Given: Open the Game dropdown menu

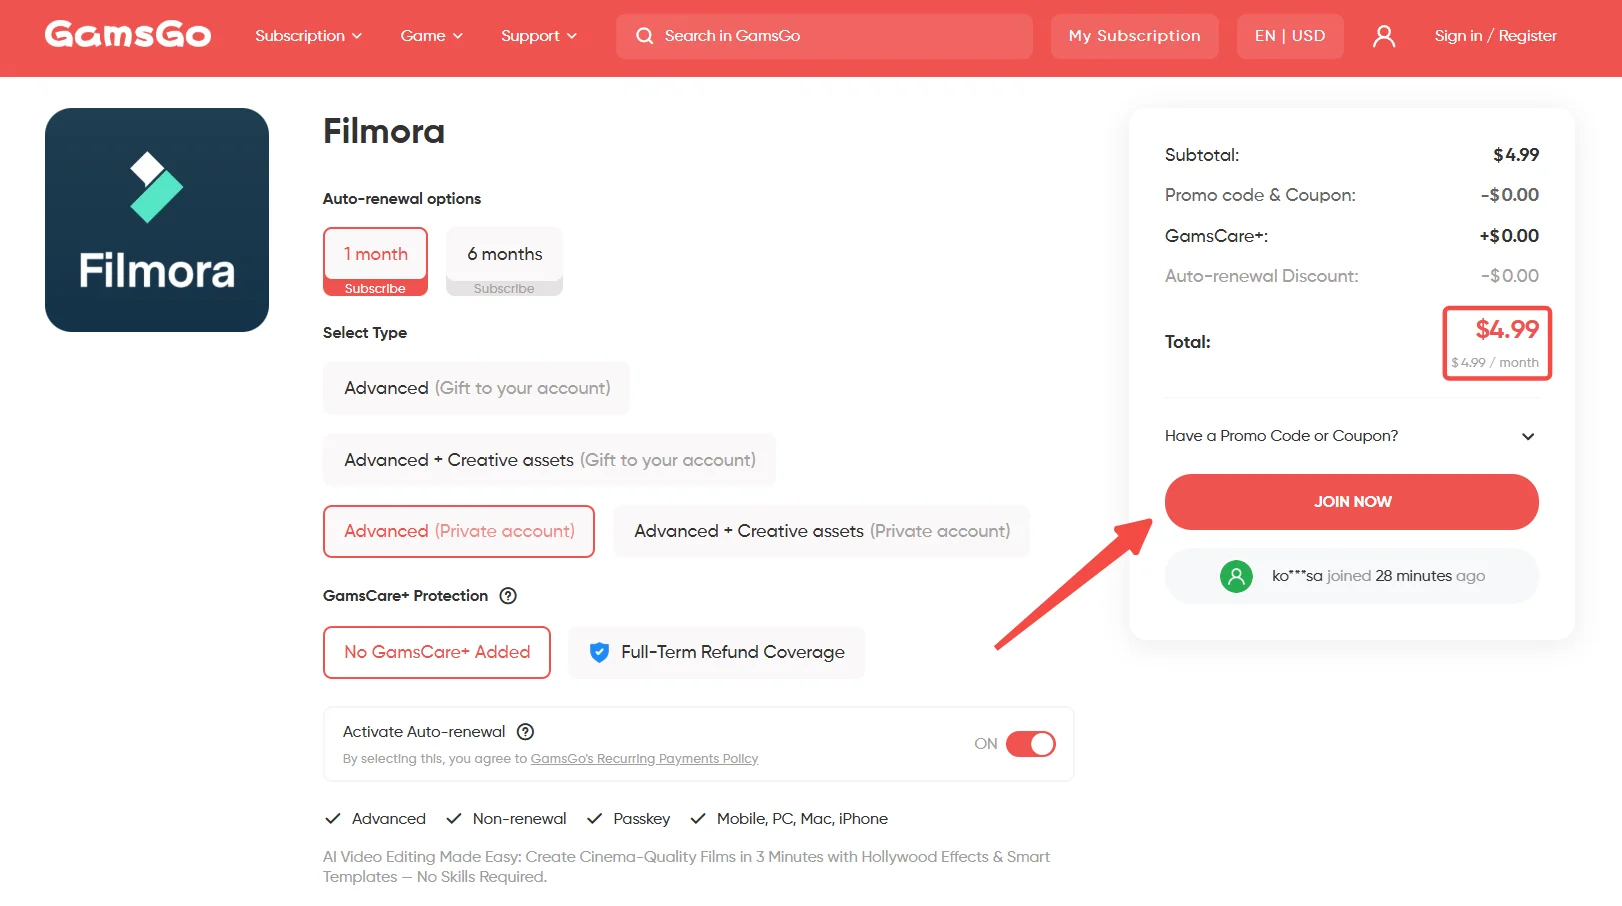Looking at the screenshot, I should [431, 36].
